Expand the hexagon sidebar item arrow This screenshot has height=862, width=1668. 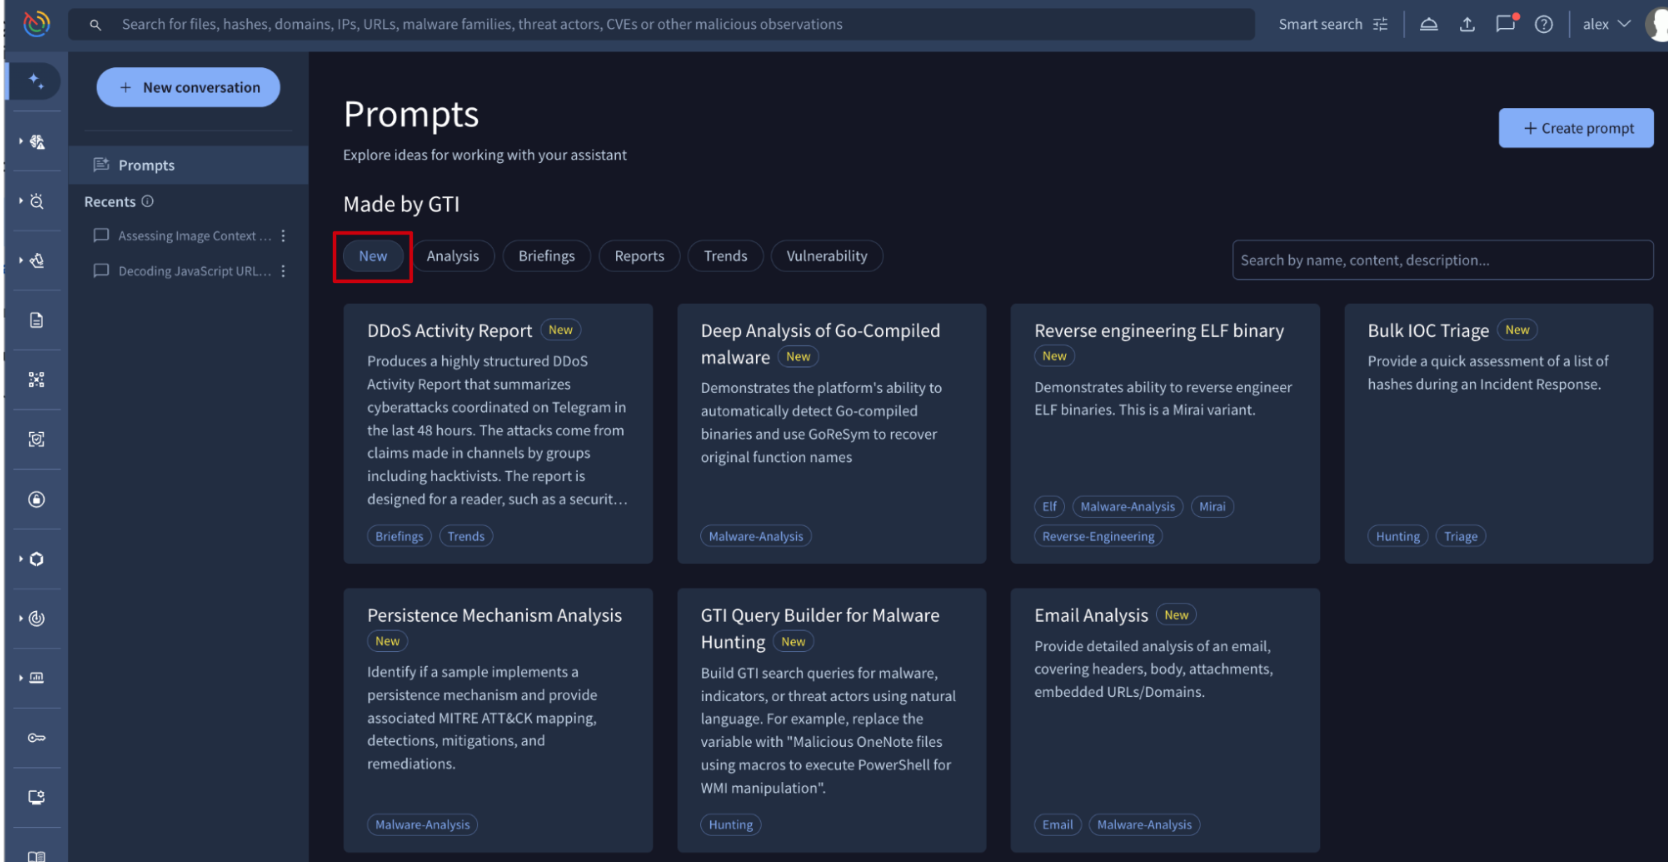point(20,559)
